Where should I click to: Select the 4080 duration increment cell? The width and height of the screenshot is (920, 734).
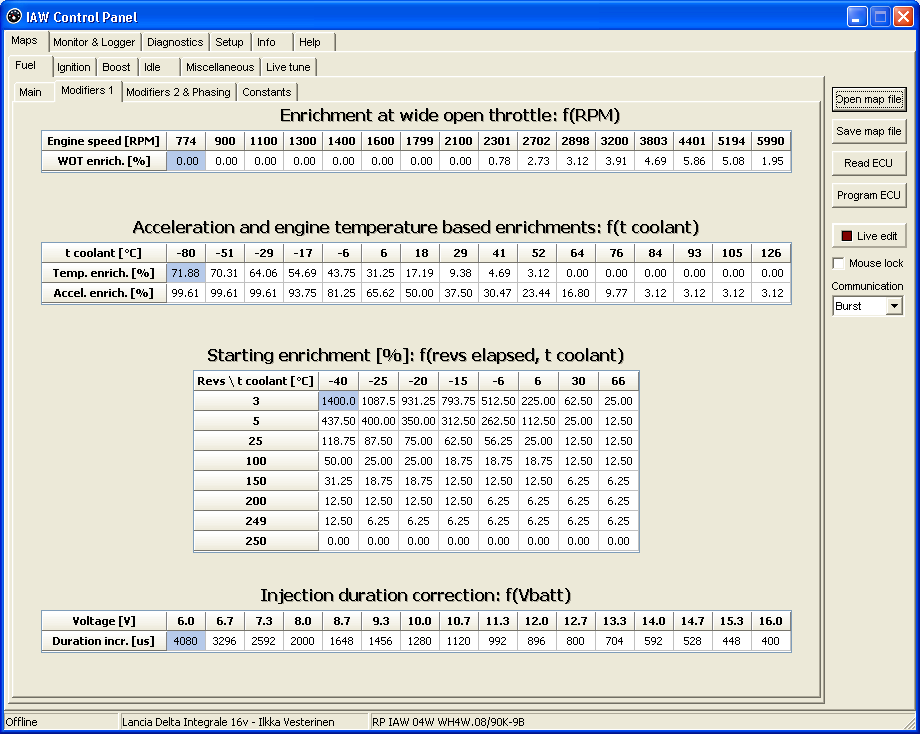coord(185,641)
